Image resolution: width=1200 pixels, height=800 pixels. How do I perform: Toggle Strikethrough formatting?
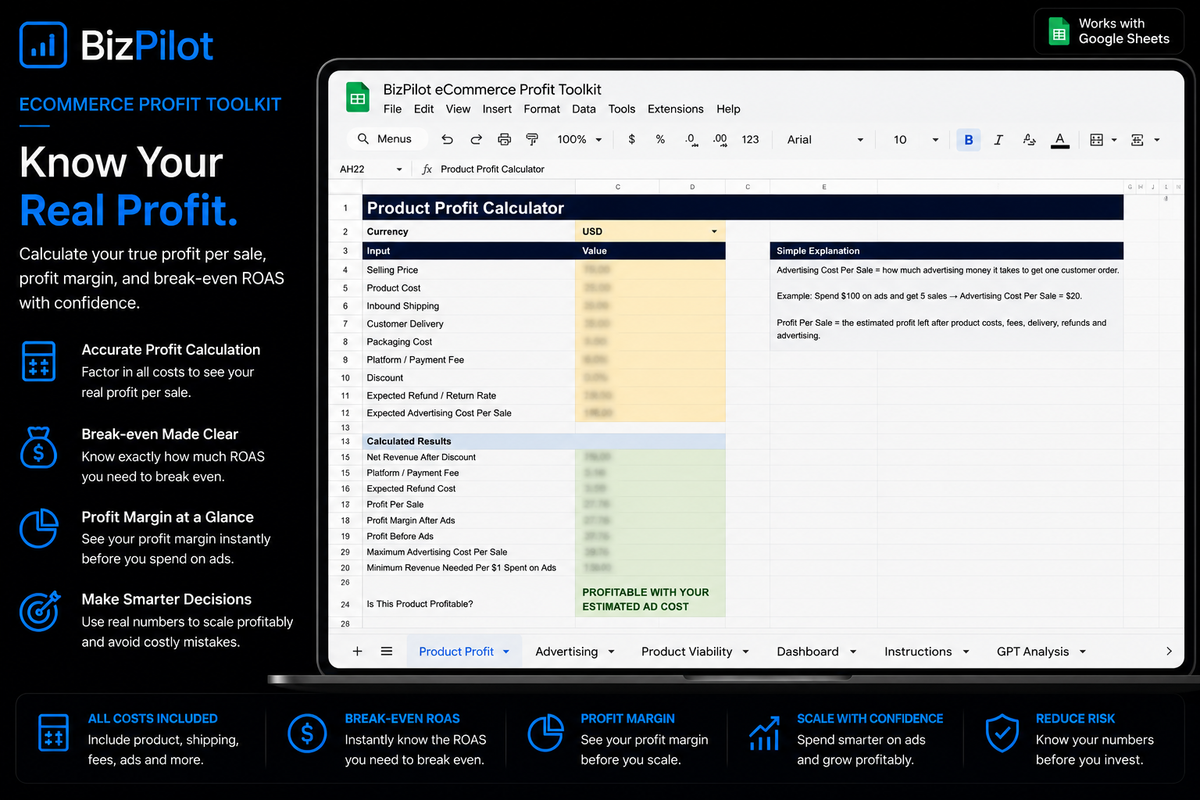1029,140
